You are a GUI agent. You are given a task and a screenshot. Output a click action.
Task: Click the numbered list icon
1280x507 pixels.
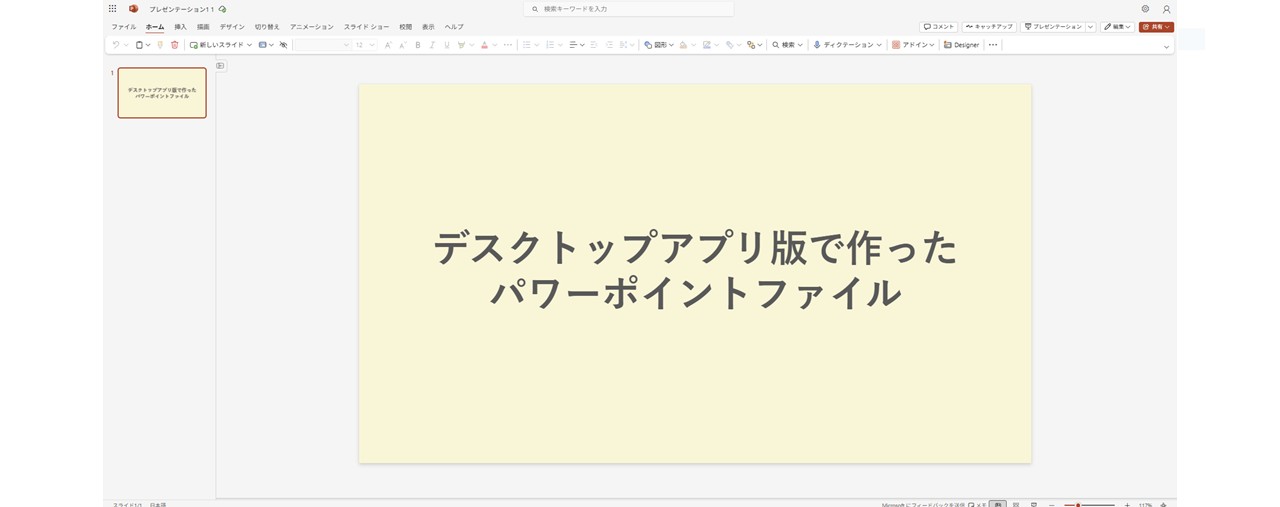pos(550,45)
